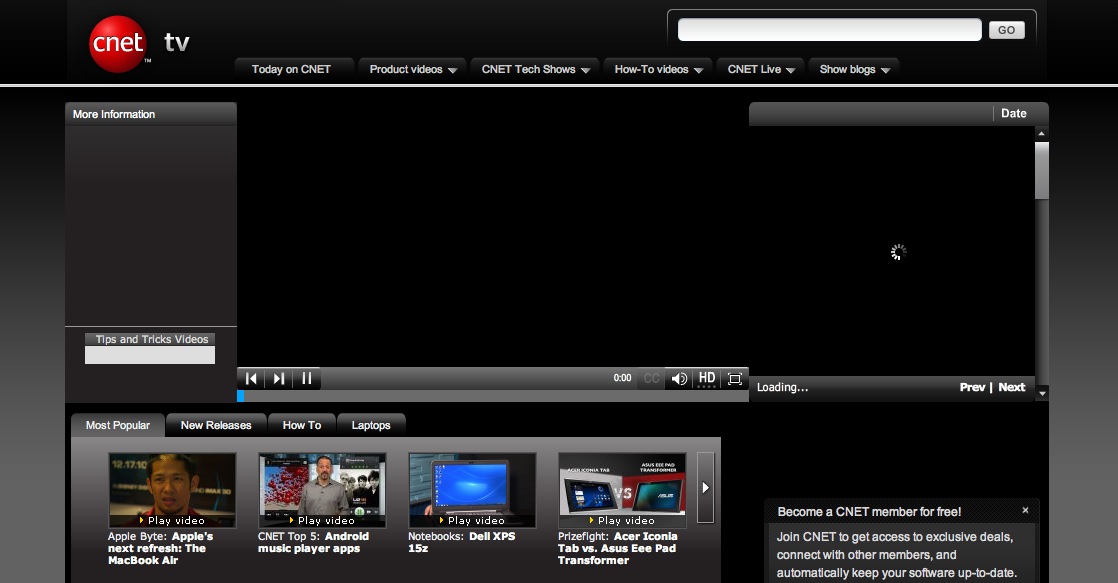This screenshot has width=1118, height=583.
Task: Open Android music player apps link
Action: pos(313,542)
